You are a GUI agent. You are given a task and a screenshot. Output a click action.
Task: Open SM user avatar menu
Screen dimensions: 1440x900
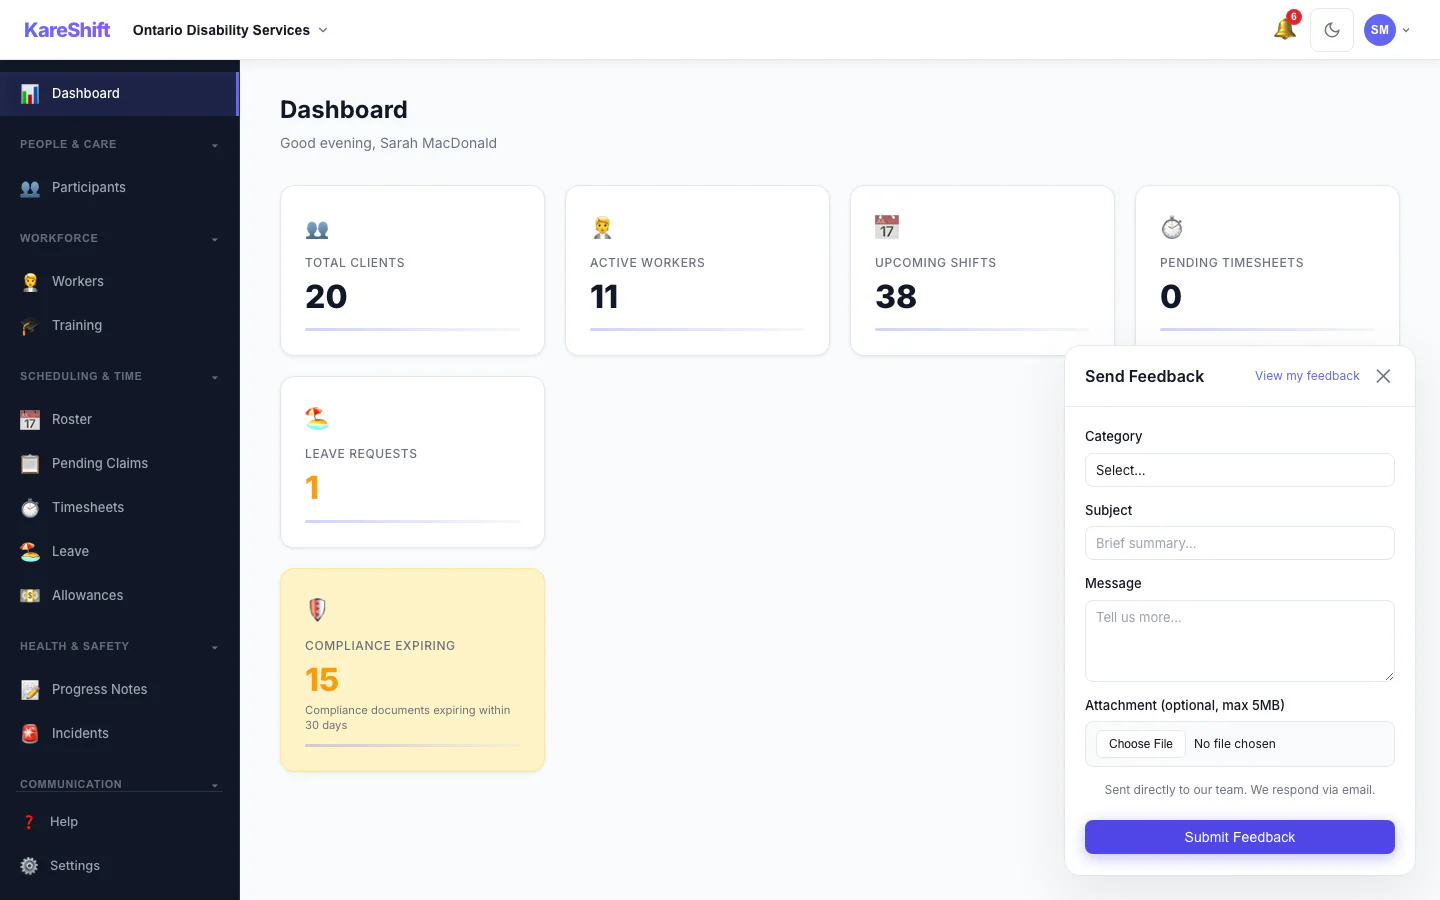[x=1387, y=30]
